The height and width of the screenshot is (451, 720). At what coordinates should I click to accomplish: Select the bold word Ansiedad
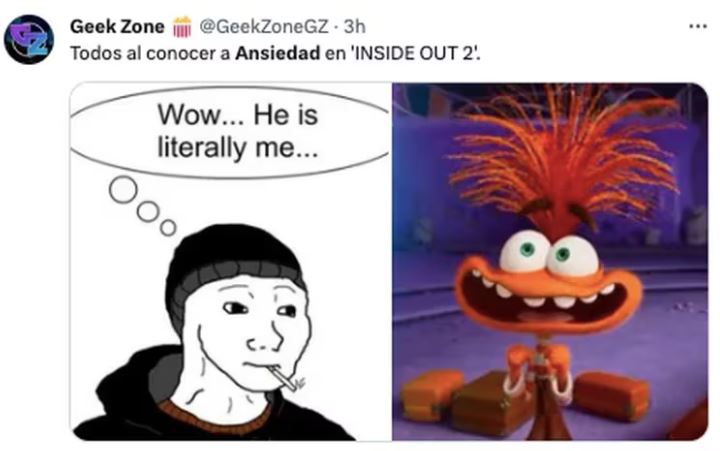pyautogui.click(x=277, y=53)
